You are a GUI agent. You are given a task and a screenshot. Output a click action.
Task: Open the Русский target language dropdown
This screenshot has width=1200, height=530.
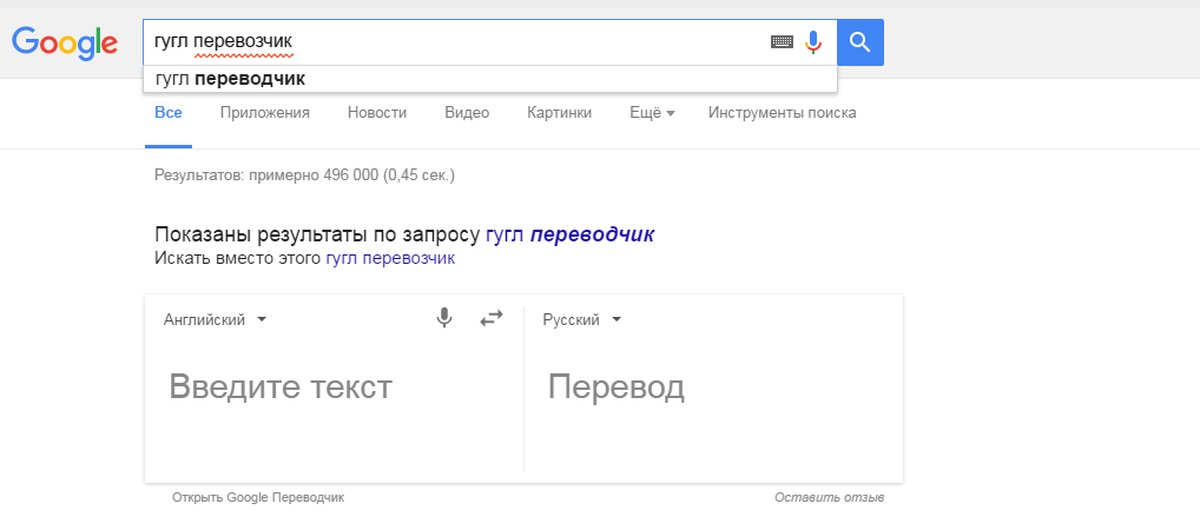pos(582,320)
